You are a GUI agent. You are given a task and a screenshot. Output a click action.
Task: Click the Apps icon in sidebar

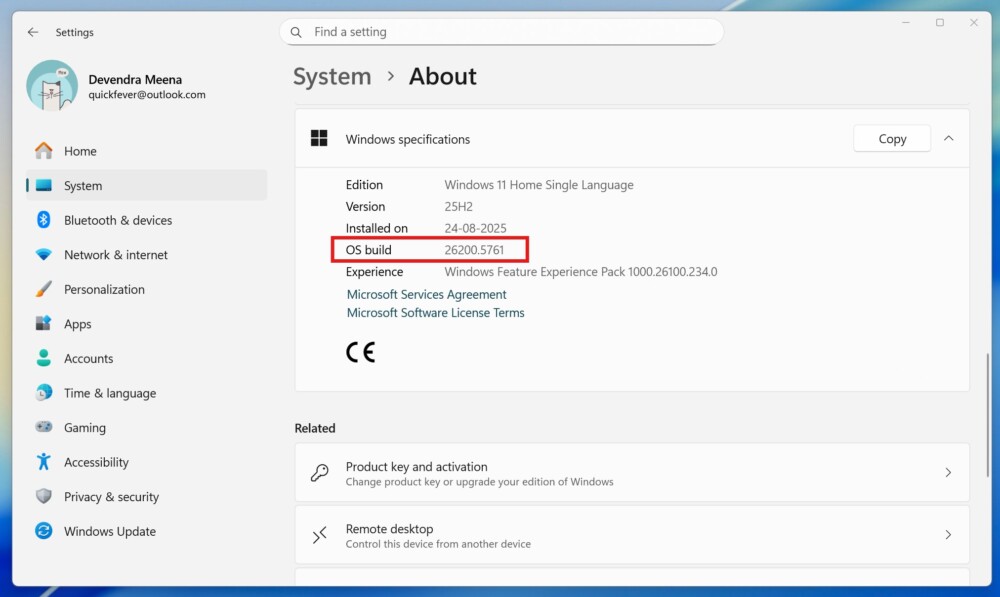tap(43, 323)
